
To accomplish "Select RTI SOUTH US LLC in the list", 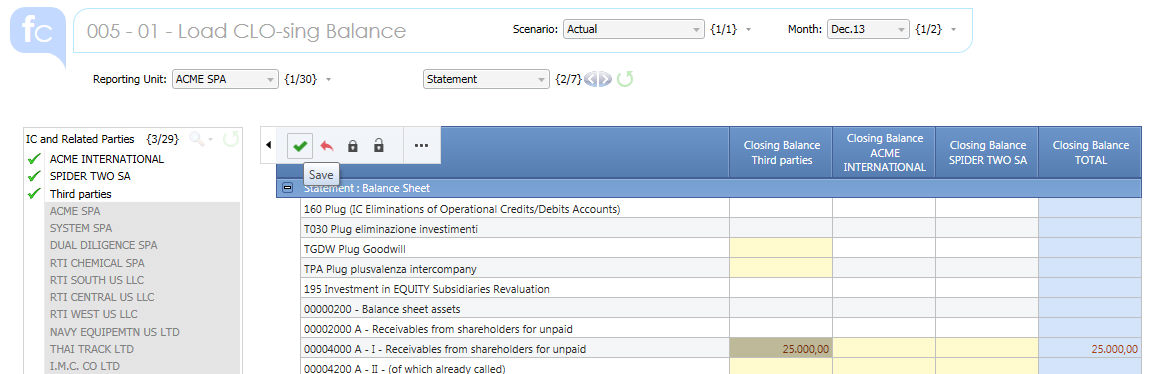I will click(x=97, y=280).
